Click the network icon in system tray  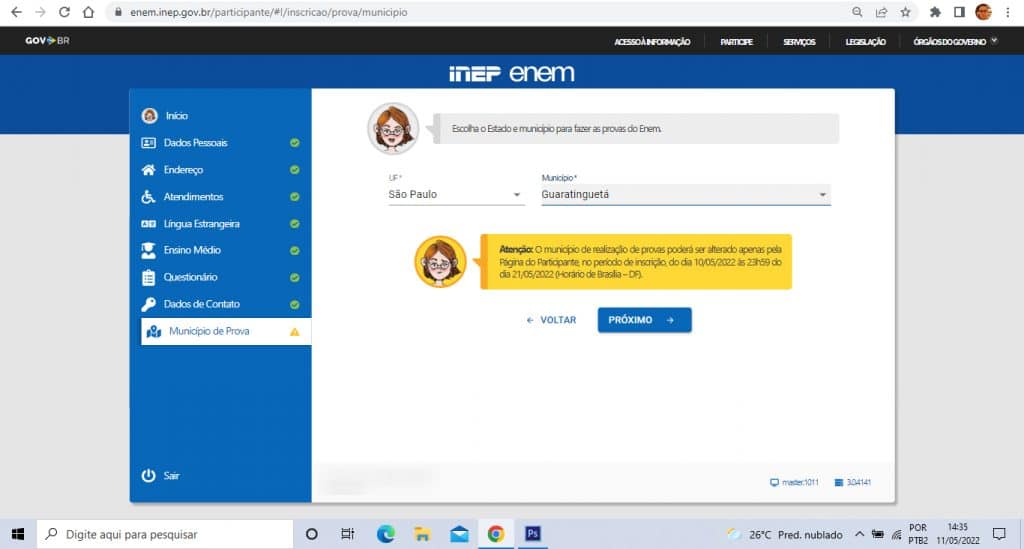897,535
